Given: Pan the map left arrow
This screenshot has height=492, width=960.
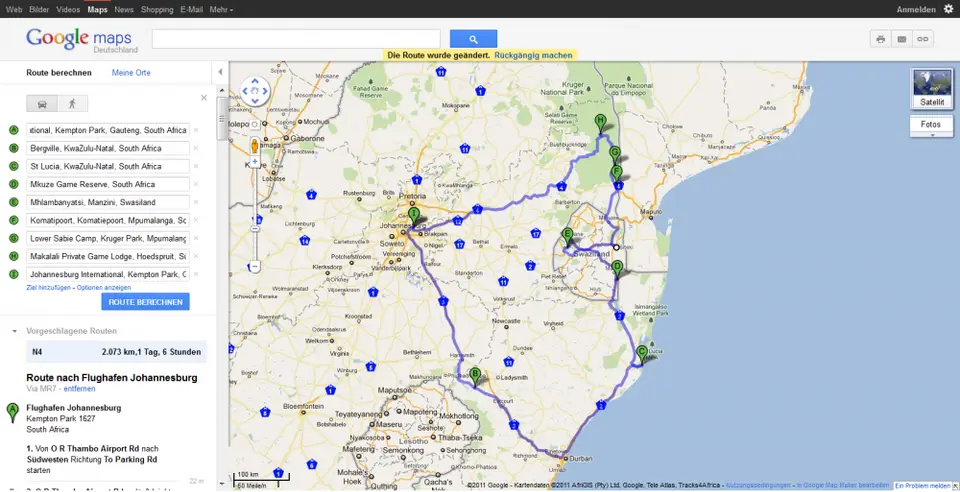Looking at the screenshot, I should click(x=245, y=91).
